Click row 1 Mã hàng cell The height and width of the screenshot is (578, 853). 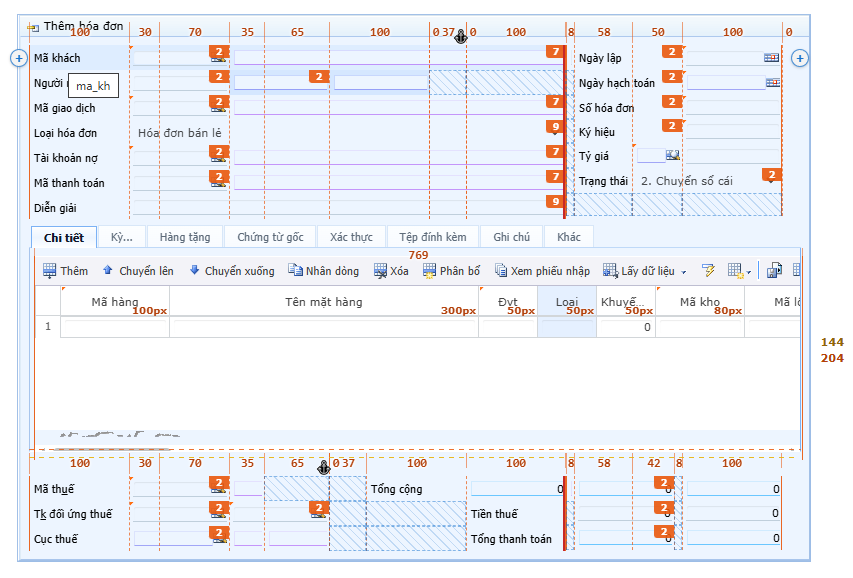pos(115,327)
